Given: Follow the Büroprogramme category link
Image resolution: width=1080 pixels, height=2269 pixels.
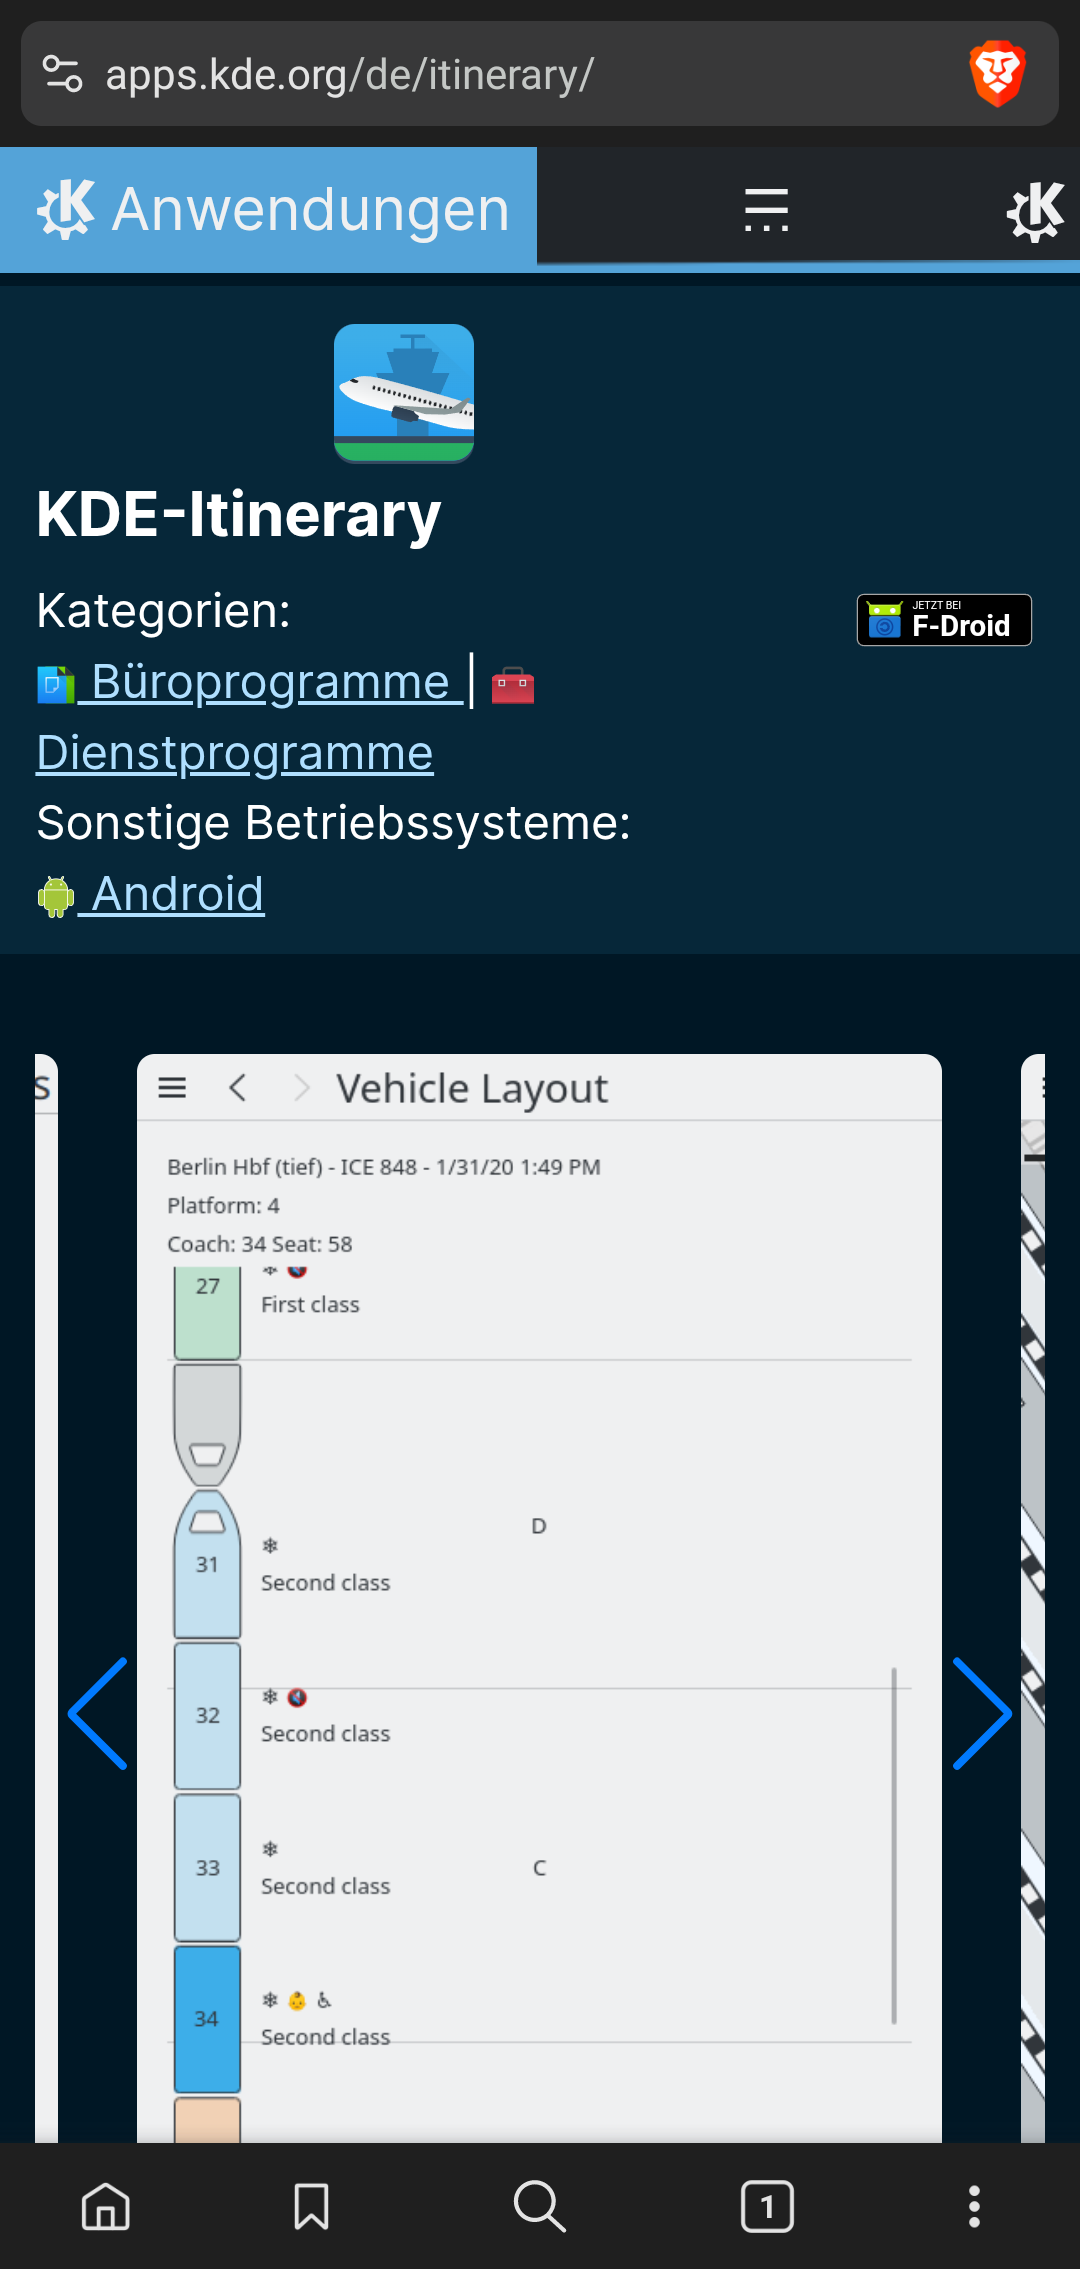Looking at the screenshot, I should [x=270, y=682].
